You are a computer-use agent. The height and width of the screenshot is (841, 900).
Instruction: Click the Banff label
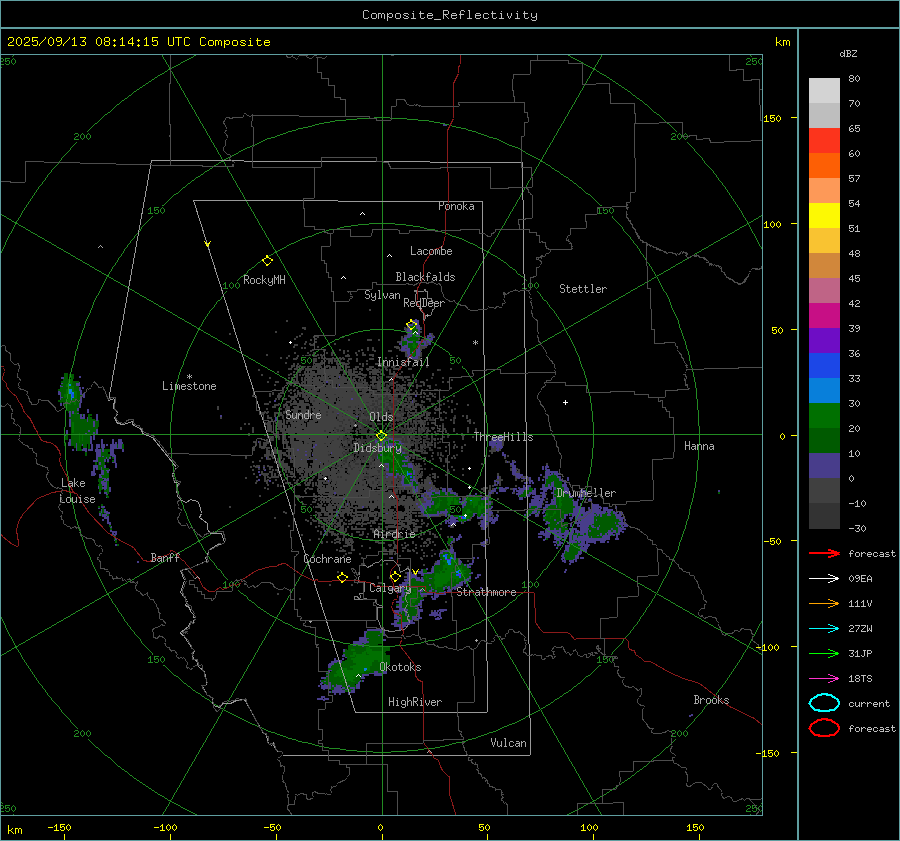(165, 558)
